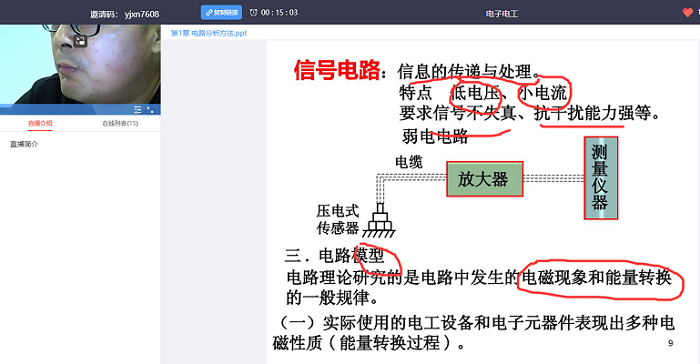The width and height of the screenshot is (700, 364).
Task: Open video settings sliders icon below webcam
Action: pyautogui.click(x=138, y=109)
